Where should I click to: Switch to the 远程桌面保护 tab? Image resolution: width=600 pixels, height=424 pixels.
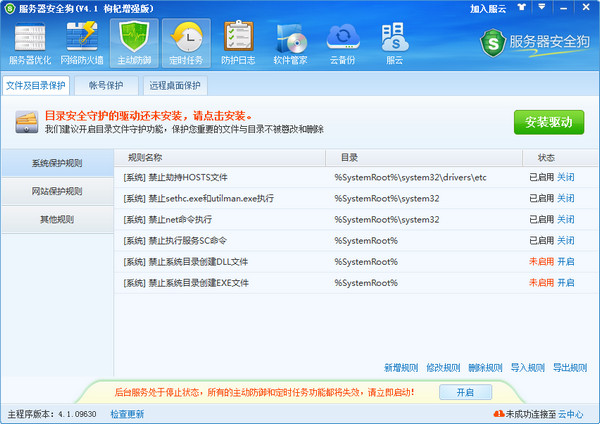(x=175, y=85)
